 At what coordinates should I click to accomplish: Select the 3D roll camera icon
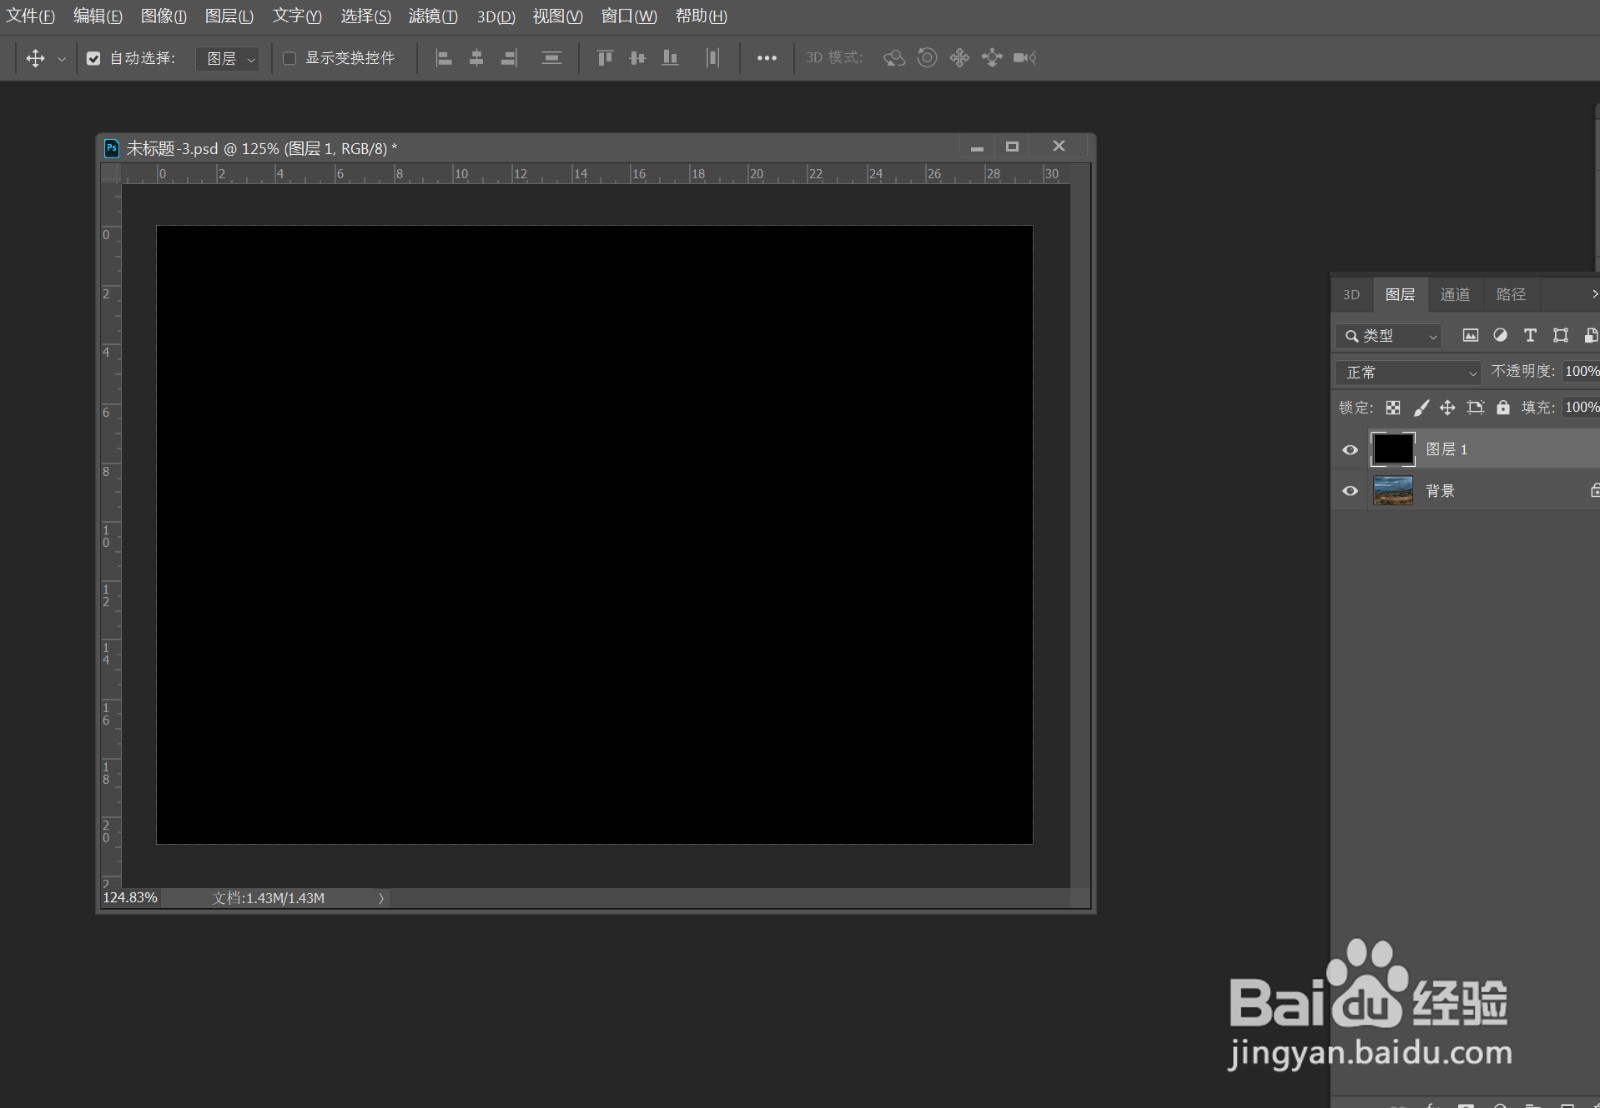(927, 58)
